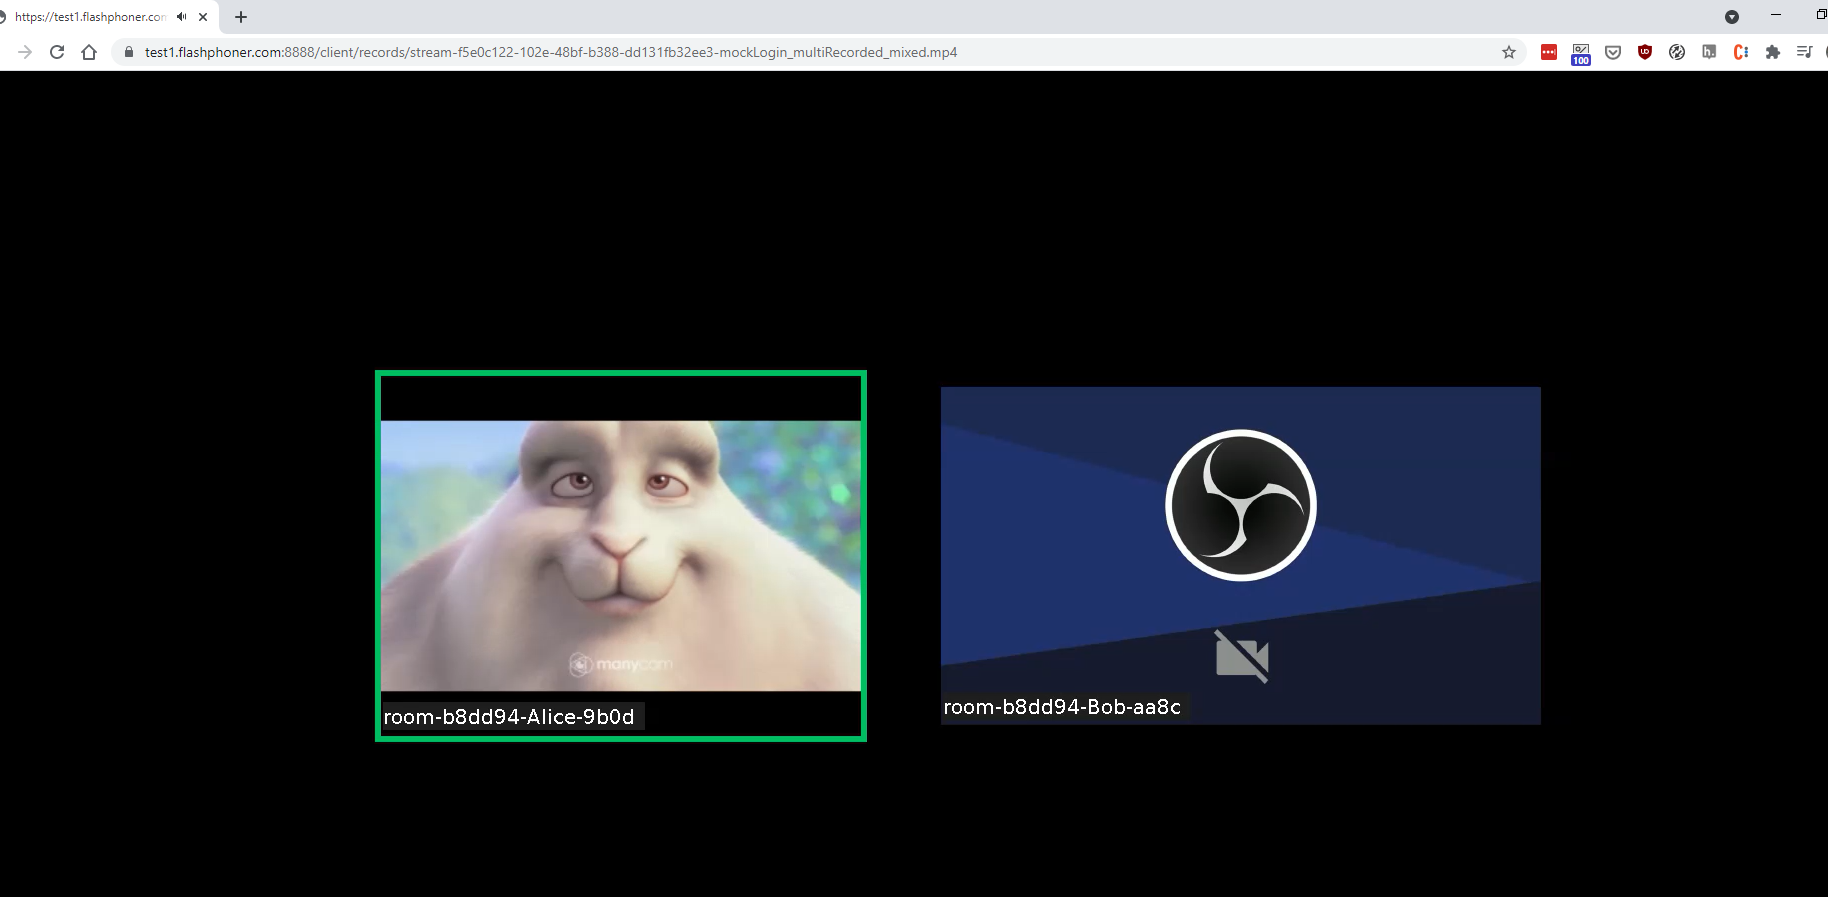
Task: Go to the browser home page
Action: pos(89,52)
